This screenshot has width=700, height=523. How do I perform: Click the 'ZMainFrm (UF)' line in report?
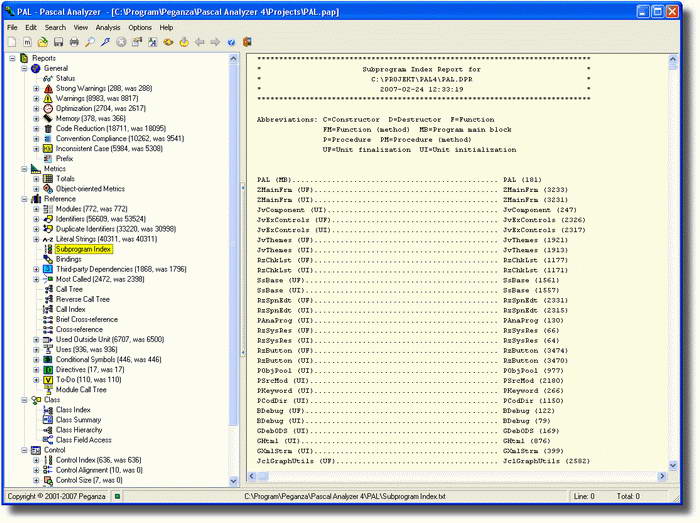point(412,190)
